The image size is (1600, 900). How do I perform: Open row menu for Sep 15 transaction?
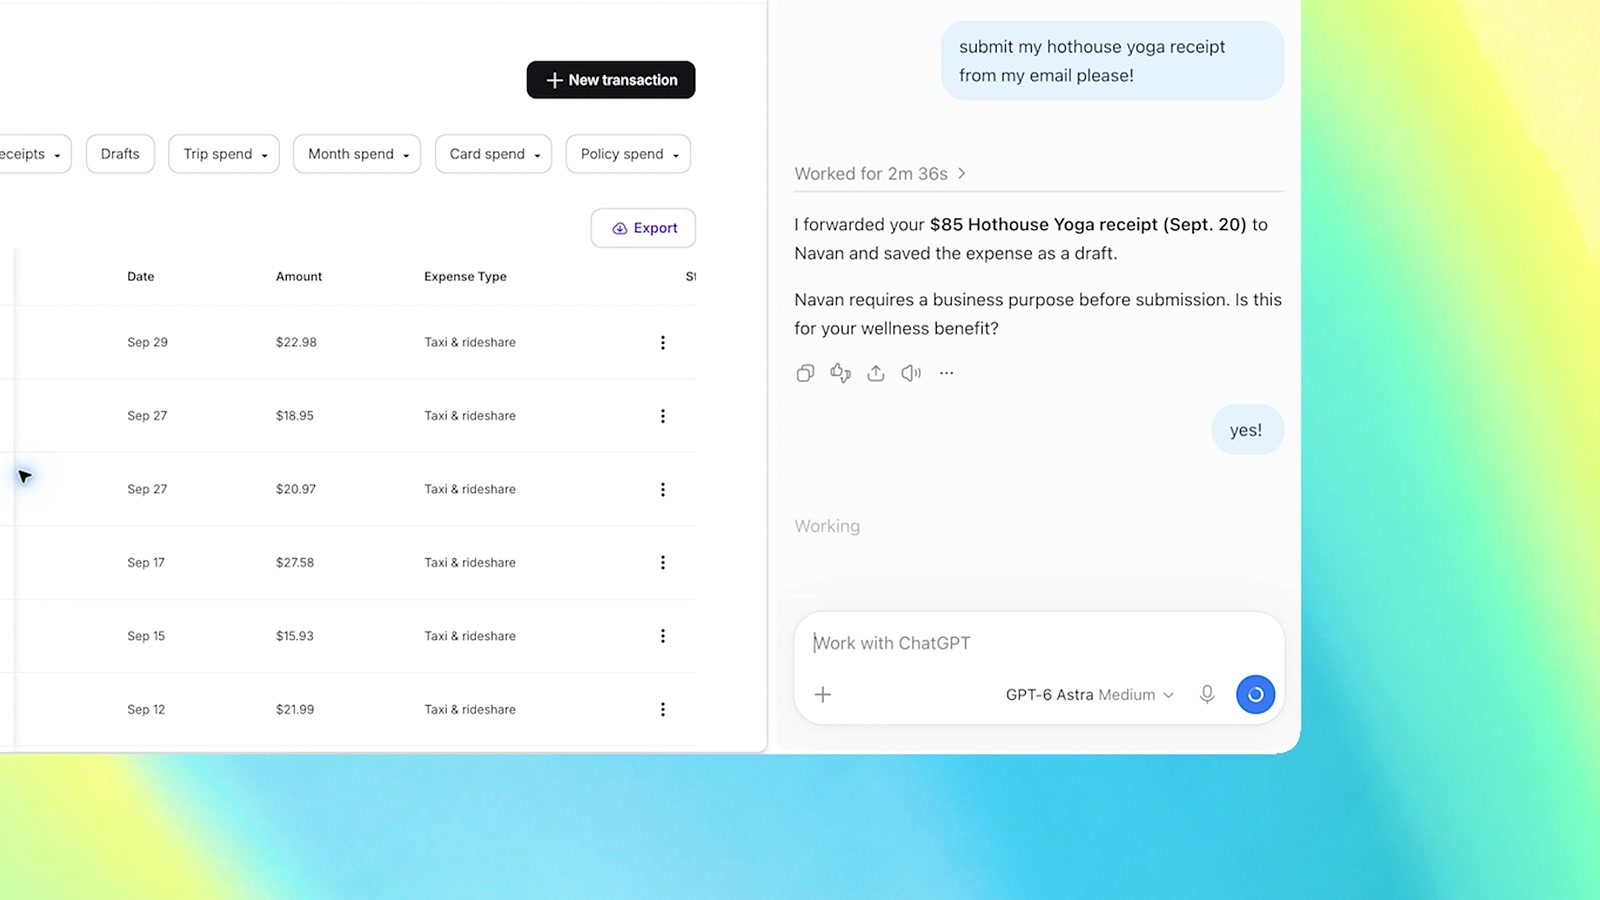[662, 636]
